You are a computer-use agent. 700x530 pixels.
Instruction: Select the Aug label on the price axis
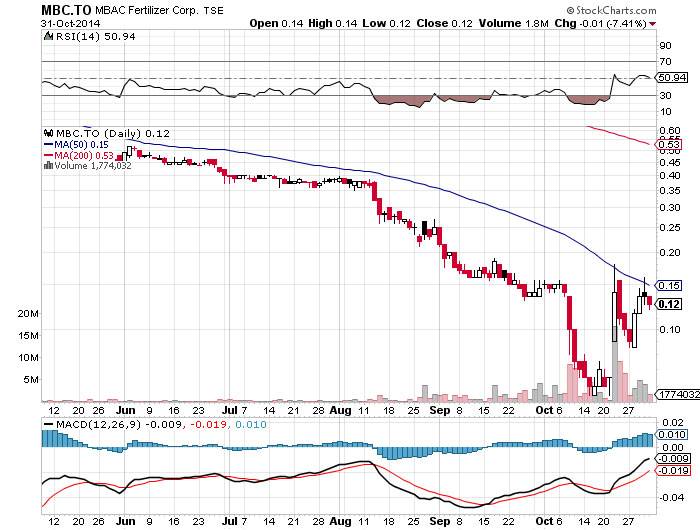[x=341, y=410]
